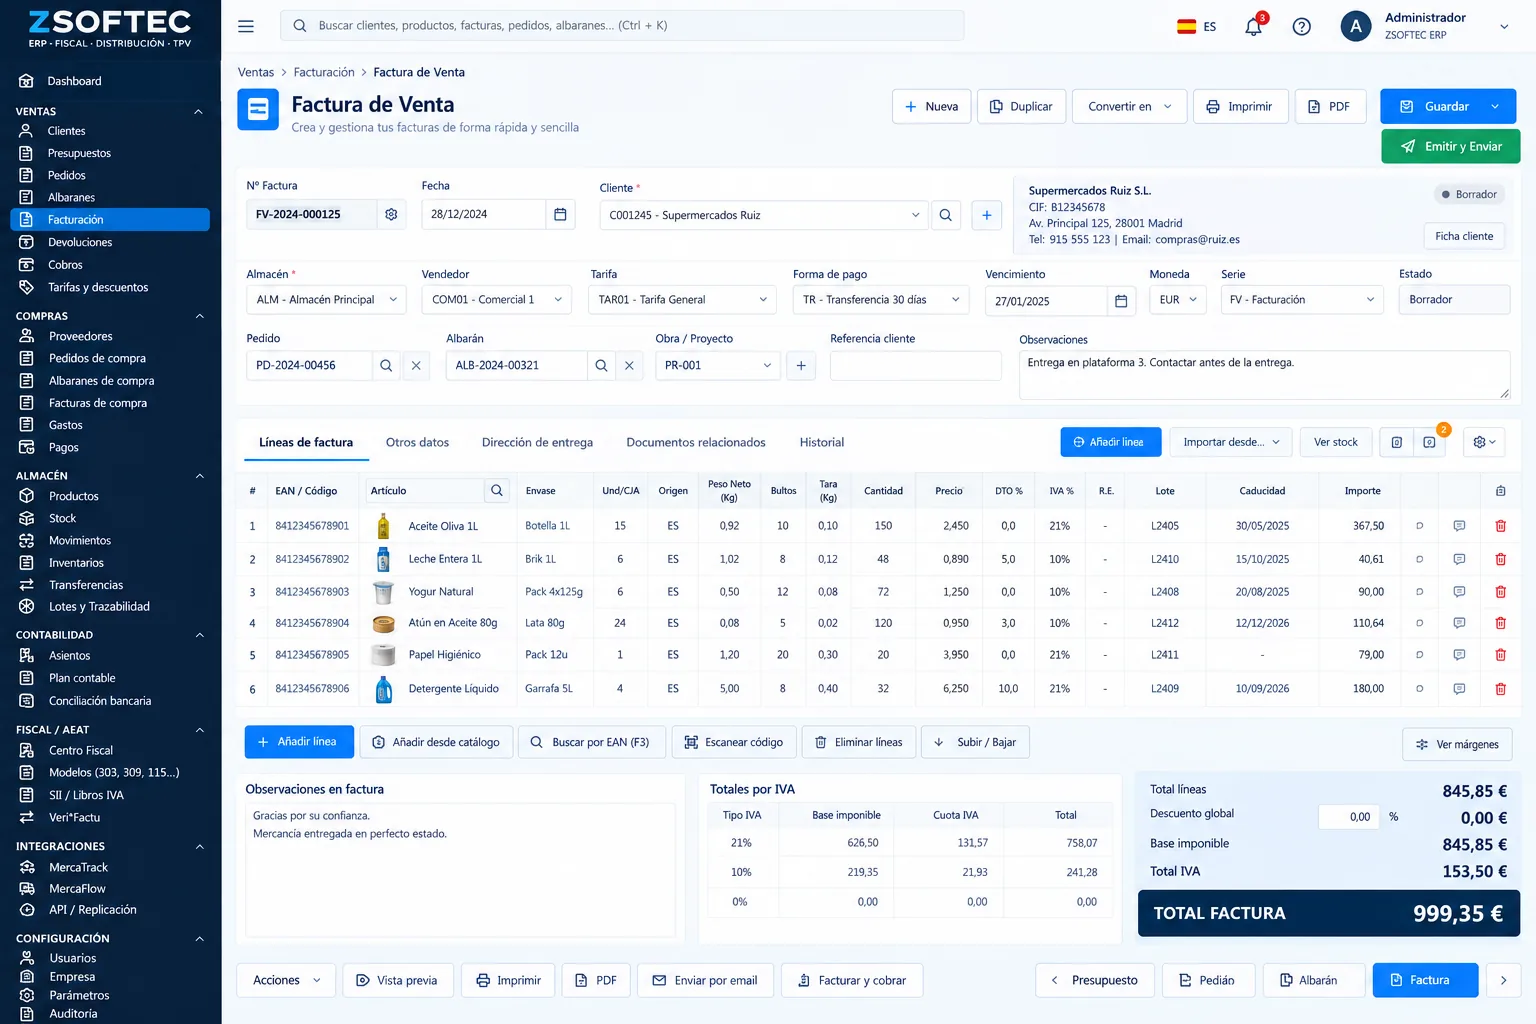Switch to Otros datos tab
This screenshot has width=1536, height=1024.
[417, 442]
